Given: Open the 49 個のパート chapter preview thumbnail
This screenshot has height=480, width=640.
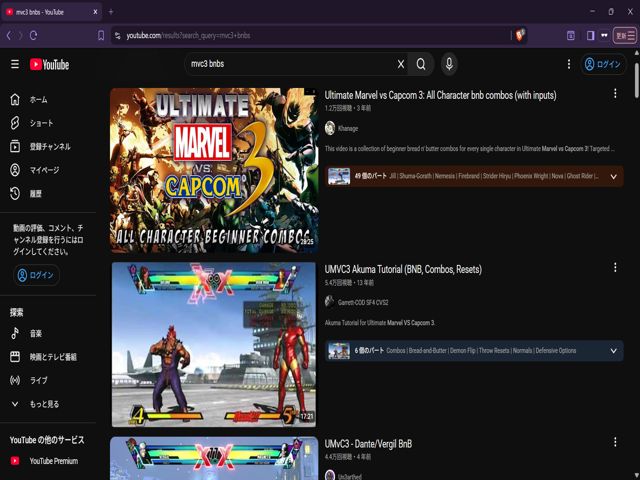Looking at the screenshot, I should [339, 176].
